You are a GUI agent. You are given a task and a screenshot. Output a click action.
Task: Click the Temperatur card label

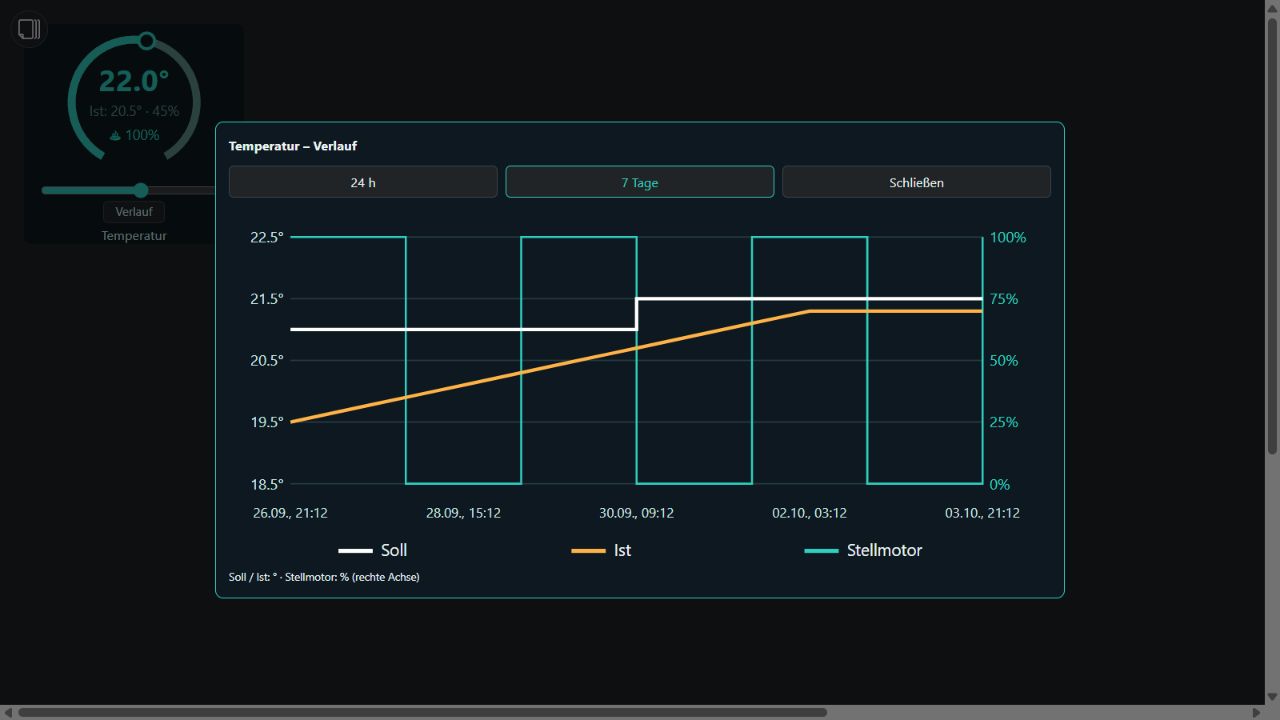(134, 236)
